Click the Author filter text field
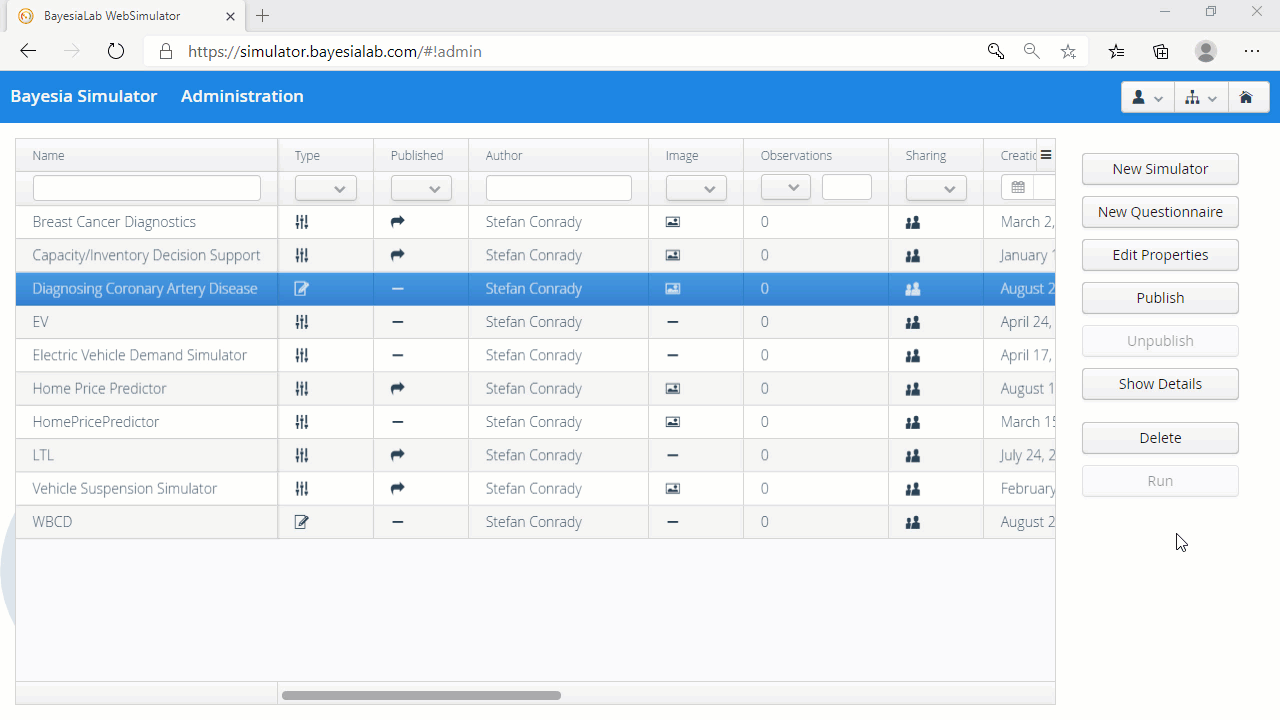This screenshot has height=720, width=1280. (559, 188)
